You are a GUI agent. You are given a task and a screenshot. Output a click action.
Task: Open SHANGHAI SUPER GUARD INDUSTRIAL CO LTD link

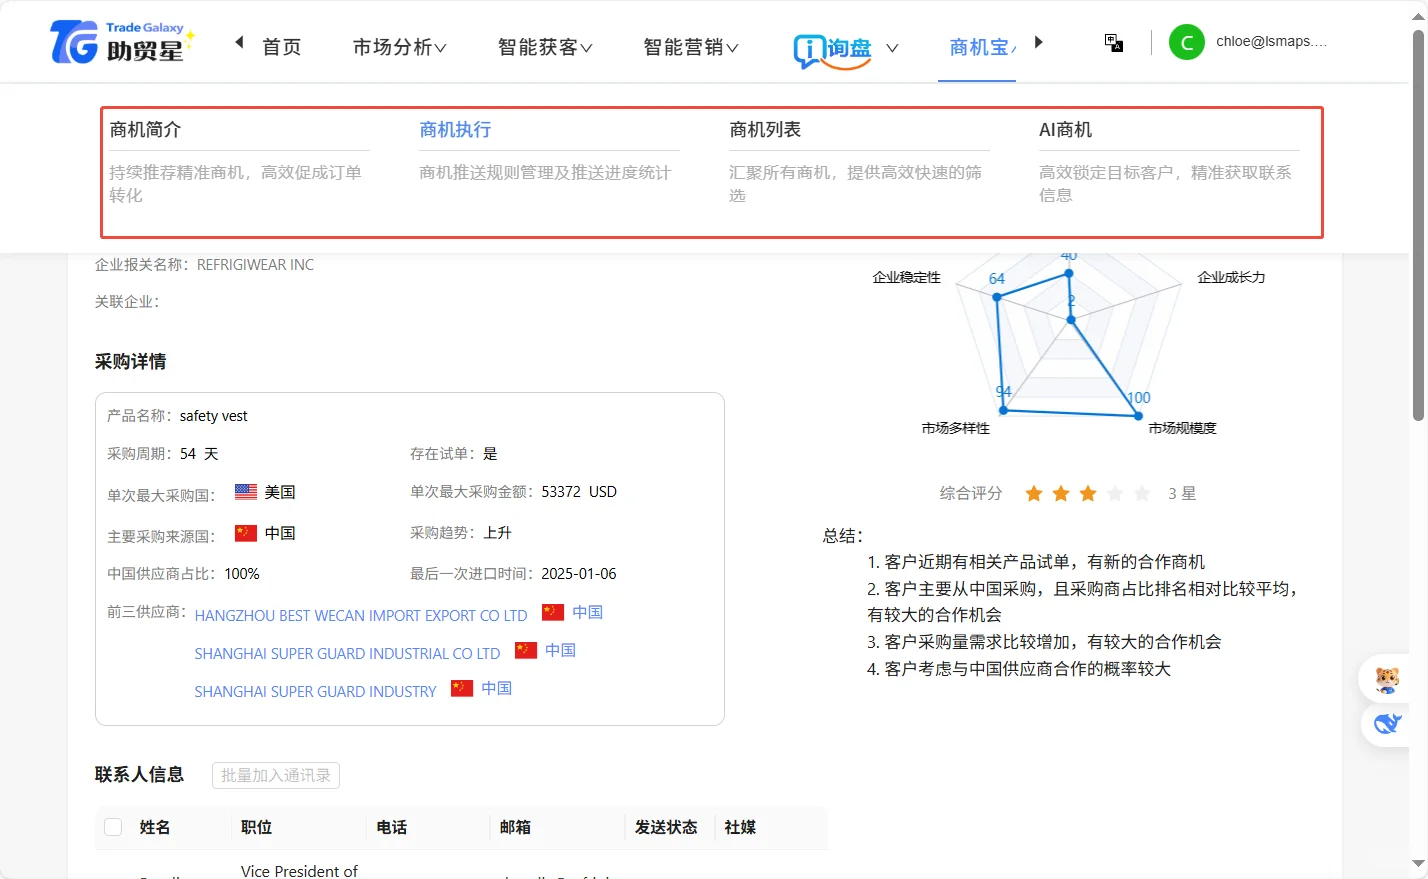tap(348, 653)
